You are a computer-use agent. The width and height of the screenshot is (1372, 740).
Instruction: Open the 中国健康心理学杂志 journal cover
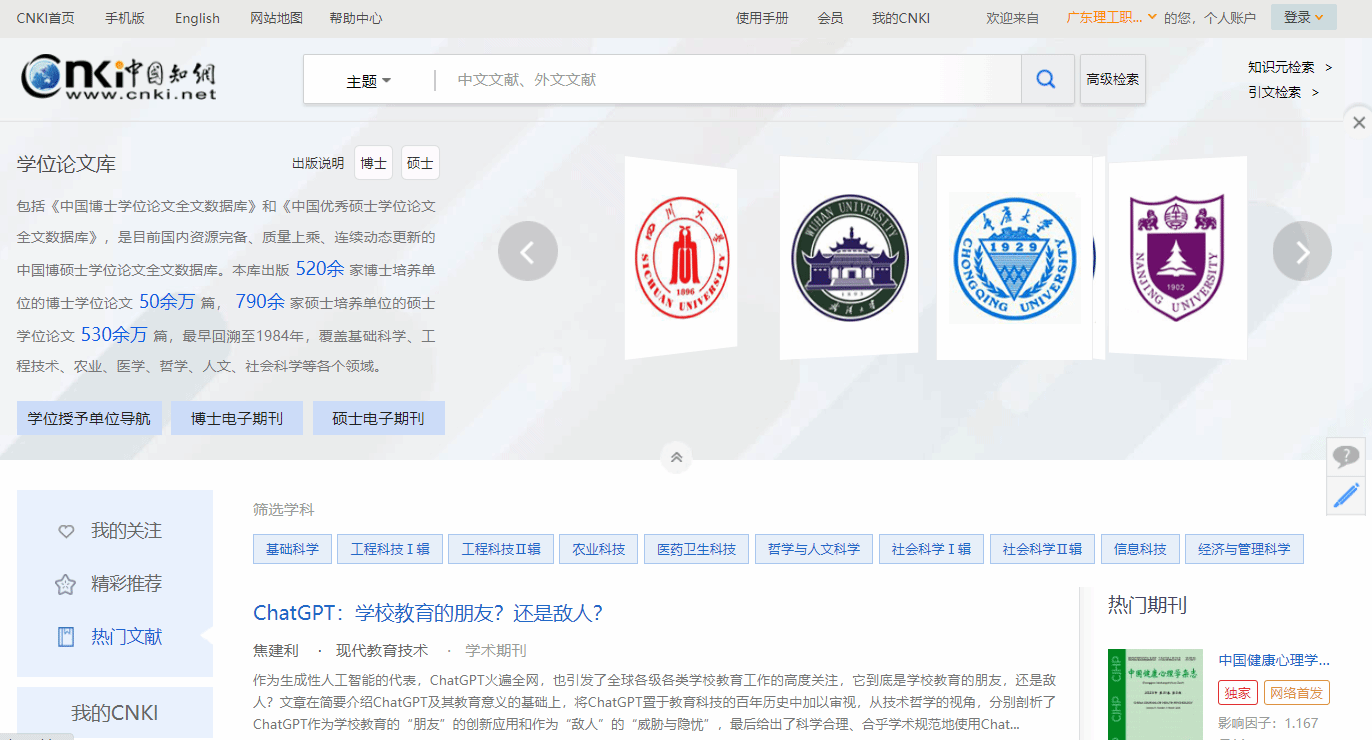pos(1155,694)
